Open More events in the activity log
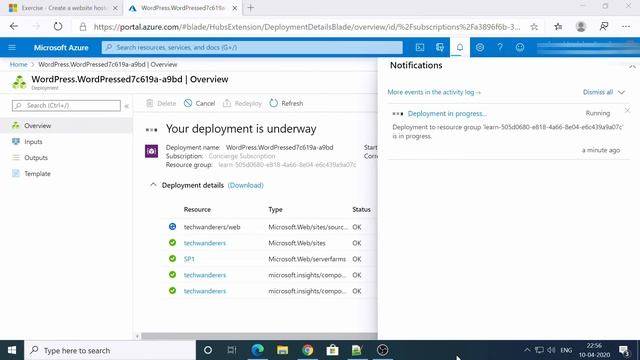 point(434,92)
